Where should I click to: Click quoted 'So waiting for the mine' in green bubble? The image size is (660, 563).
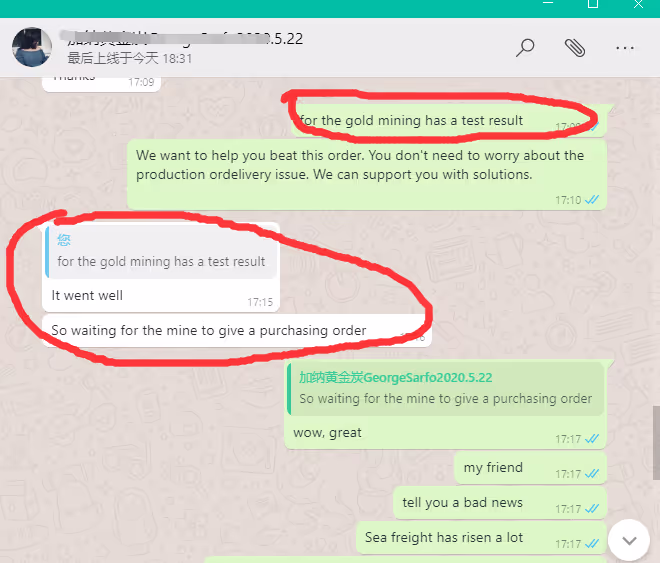[x=445, y=390]
